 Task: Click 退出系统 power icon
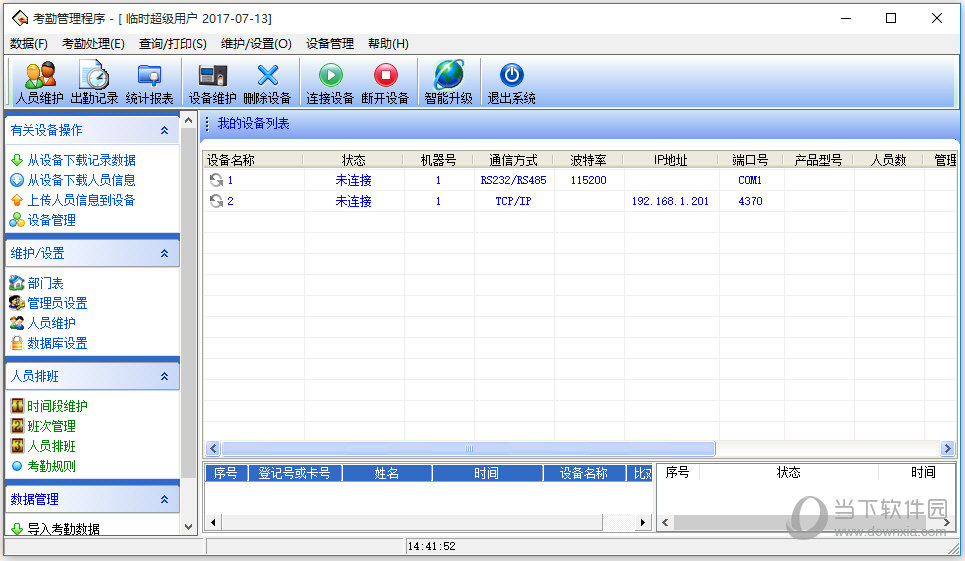511,82
